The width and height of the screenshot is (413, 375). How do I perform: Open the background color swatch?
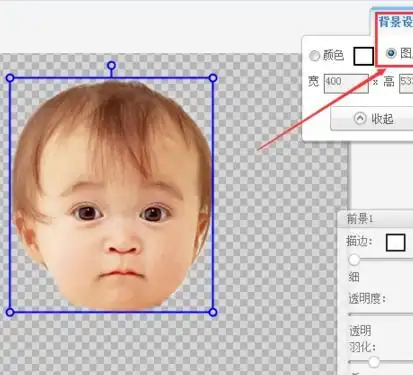(363, 56)
